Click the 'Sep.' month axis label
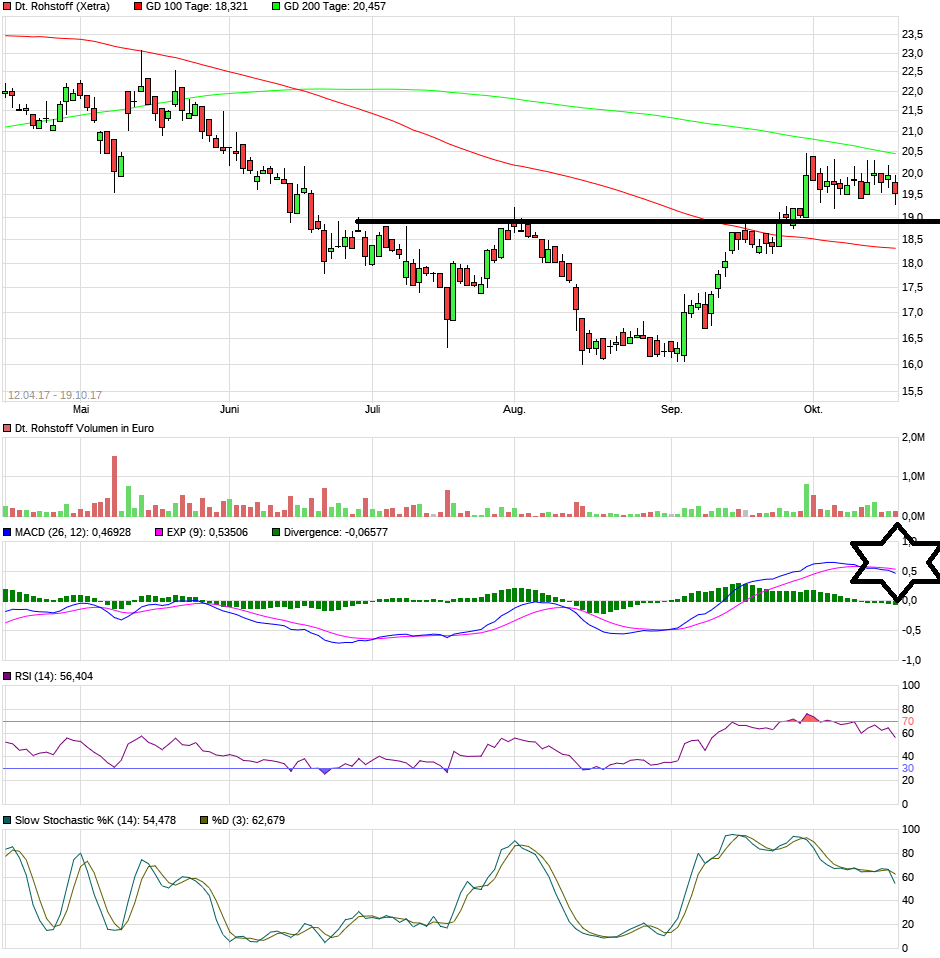The image size is (940, 958). point(671,409)
